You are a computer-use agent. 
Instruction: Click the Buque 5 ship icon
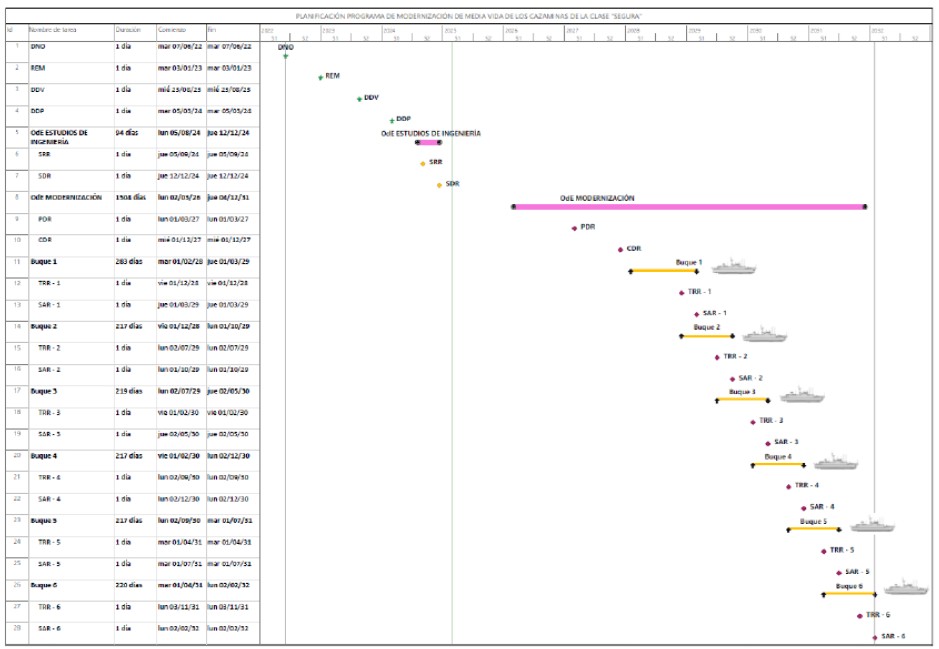(872, 525)
